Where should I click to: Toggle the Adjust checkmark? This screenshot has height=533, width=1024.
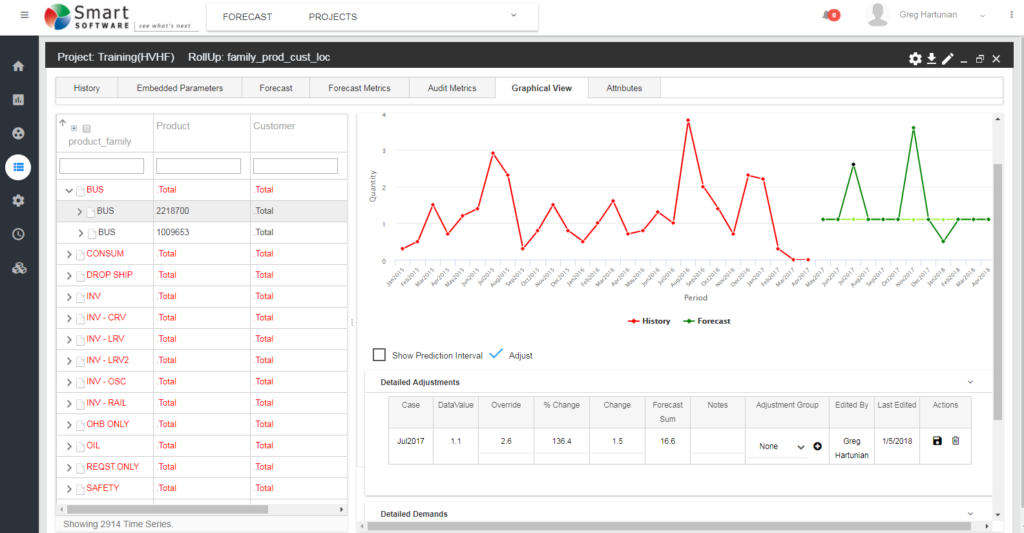pyautogui.click(x=496, y=354)
